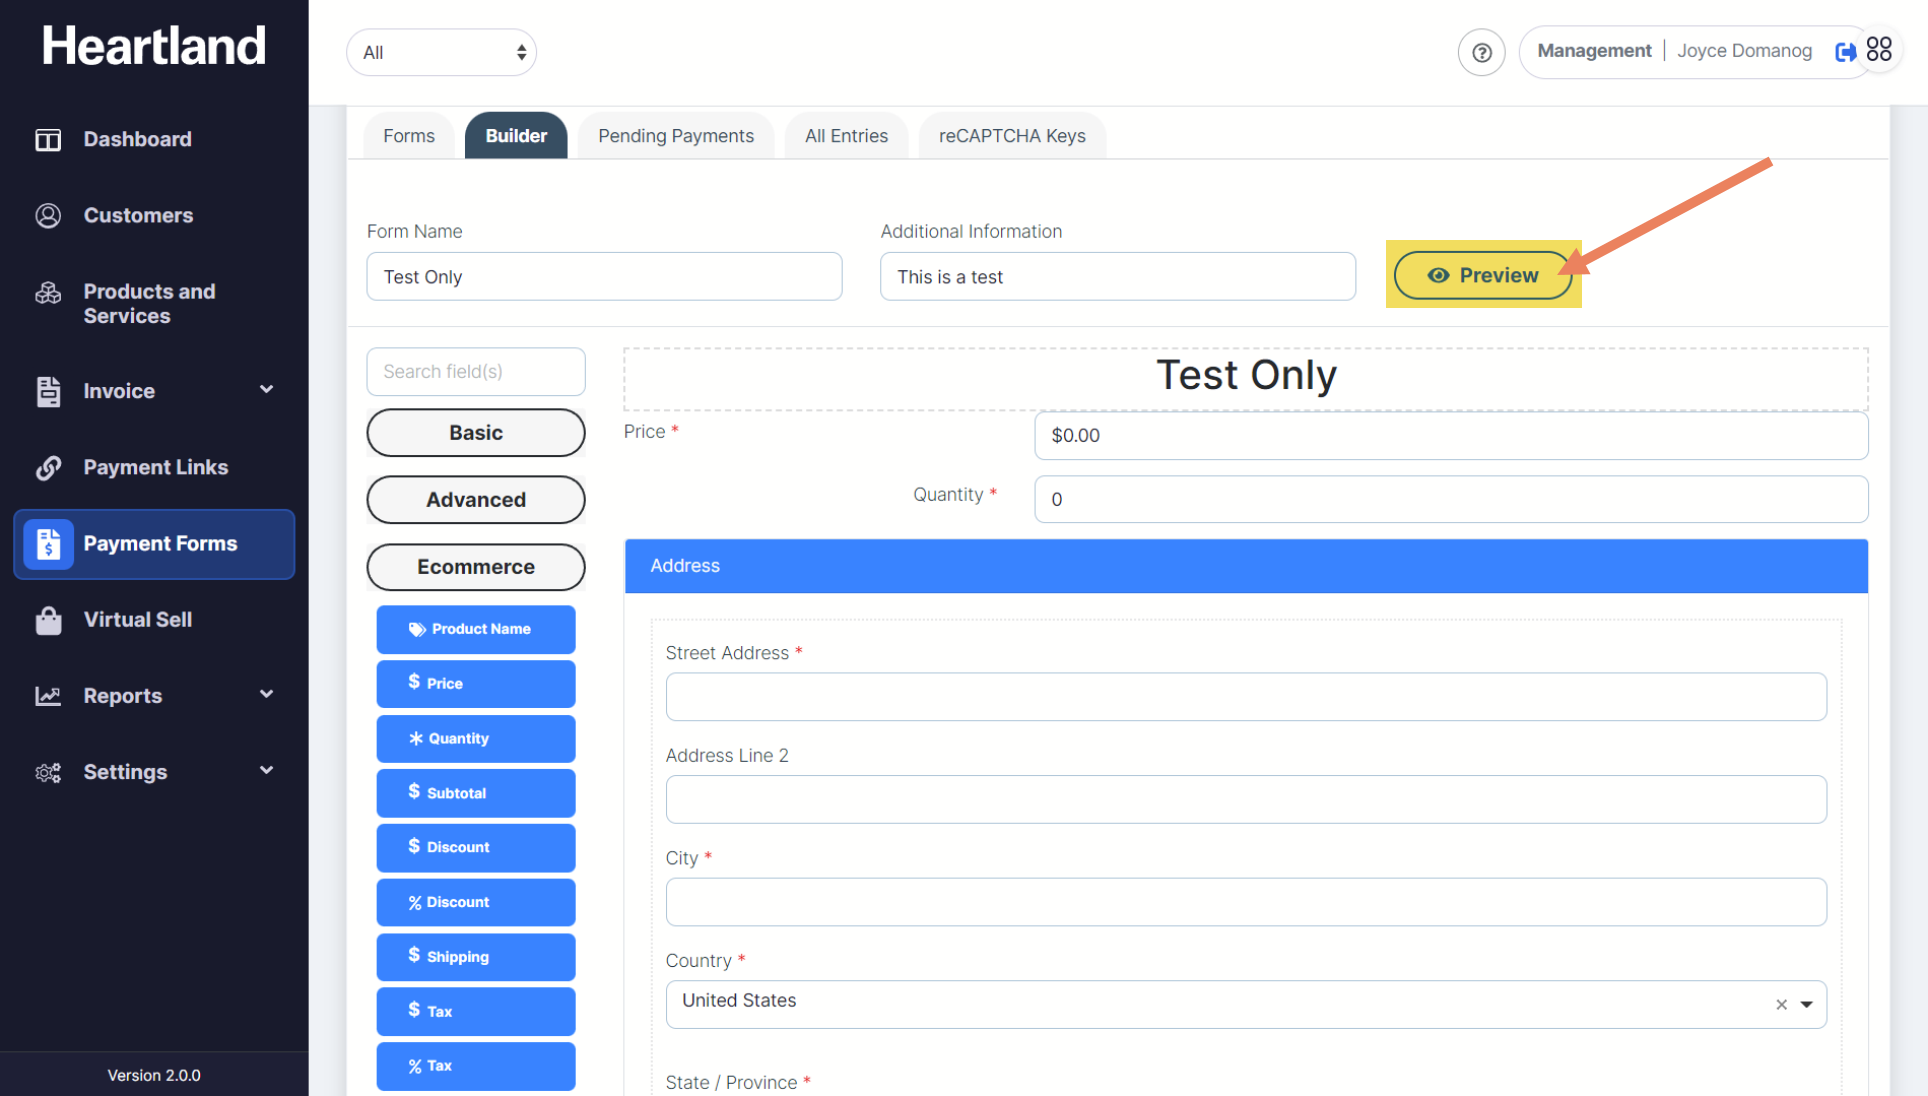Click the percent icon on Tax button

[415, 1067]
